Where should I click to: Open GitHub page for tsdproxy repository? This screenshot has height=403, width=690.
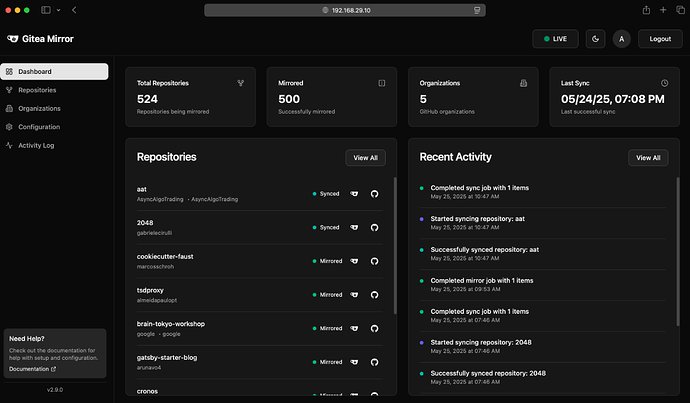[x=375, y=295]
